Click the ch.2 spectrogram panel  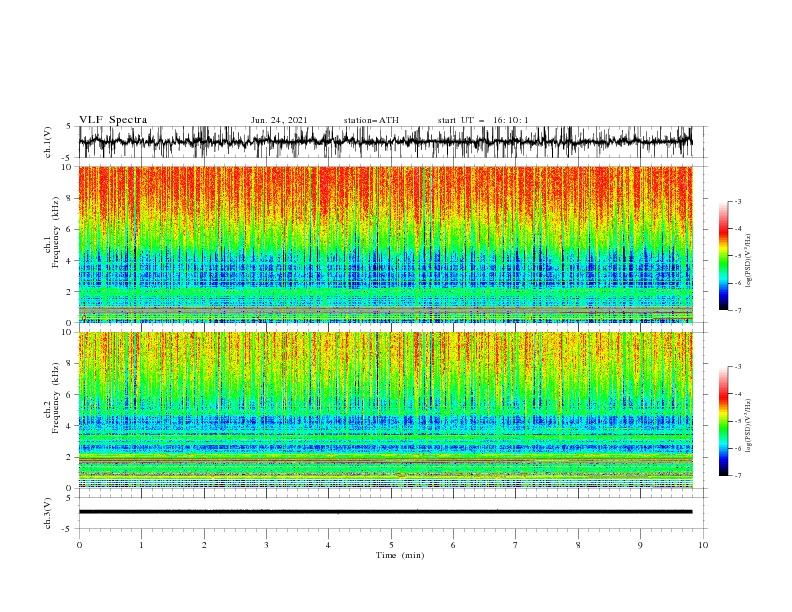[385, 410]
